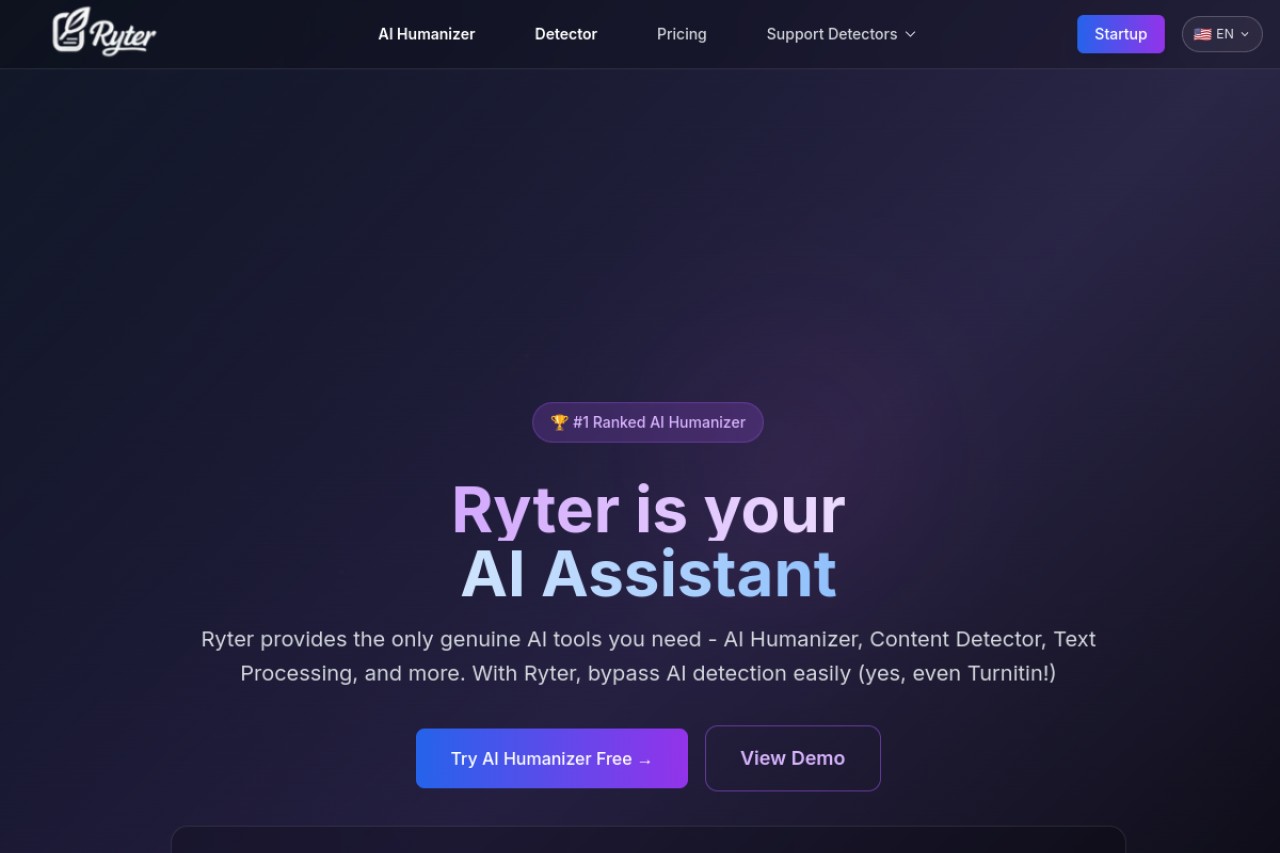The image size is (1280, 853).
Task: Open the AI Humanizer nav item
Action: (426, 34)
